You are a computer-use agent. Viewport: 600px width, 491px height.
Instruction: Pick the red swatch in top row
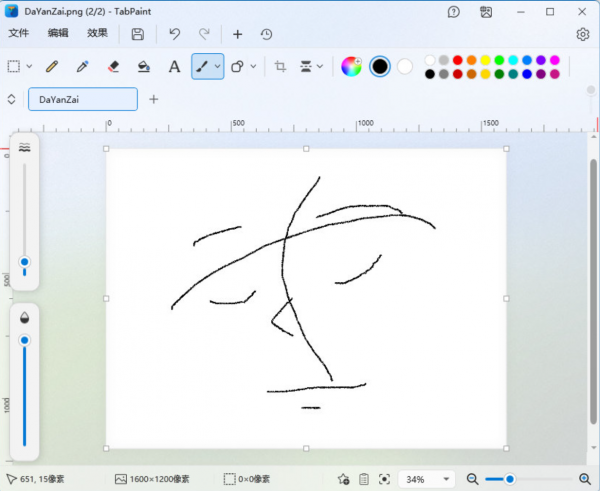[x=458, y=60]
